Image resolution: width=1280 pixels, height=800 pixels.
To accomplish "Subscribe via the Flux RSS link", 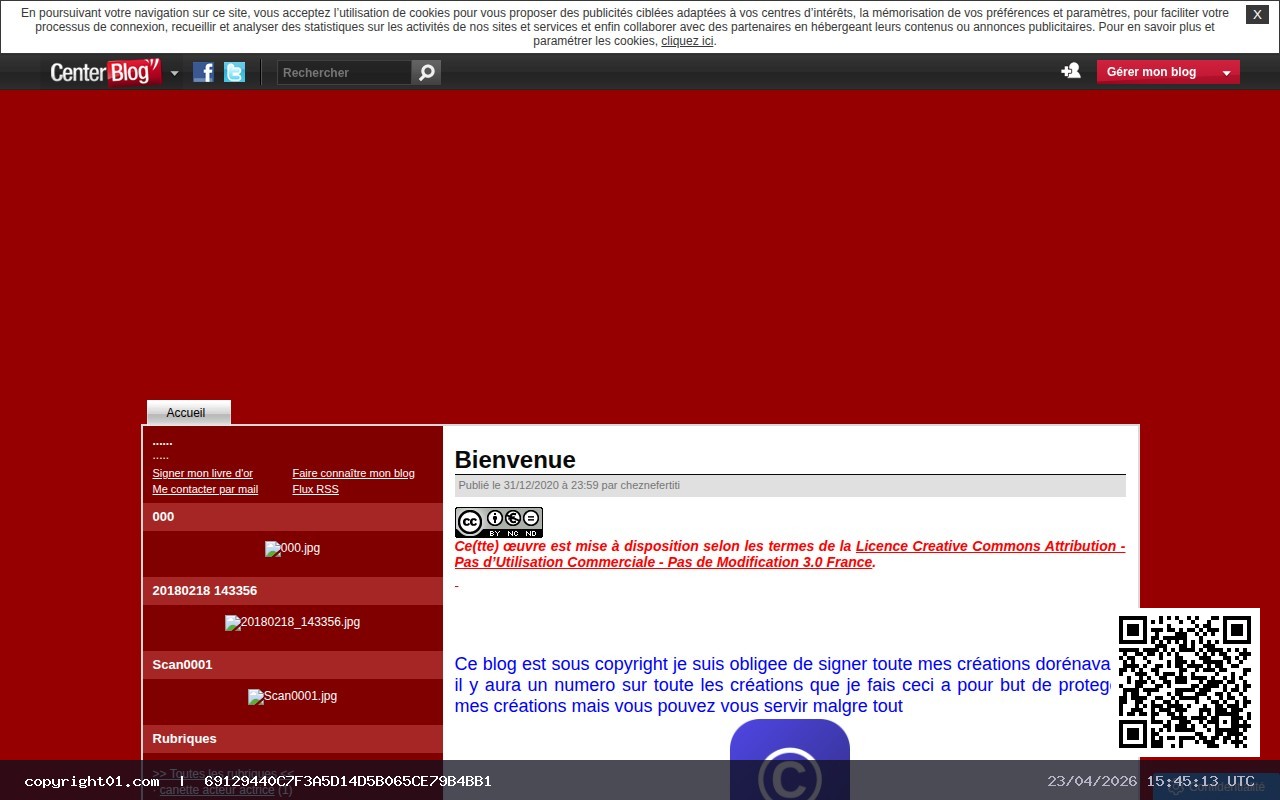I will [x=315, y=489].
